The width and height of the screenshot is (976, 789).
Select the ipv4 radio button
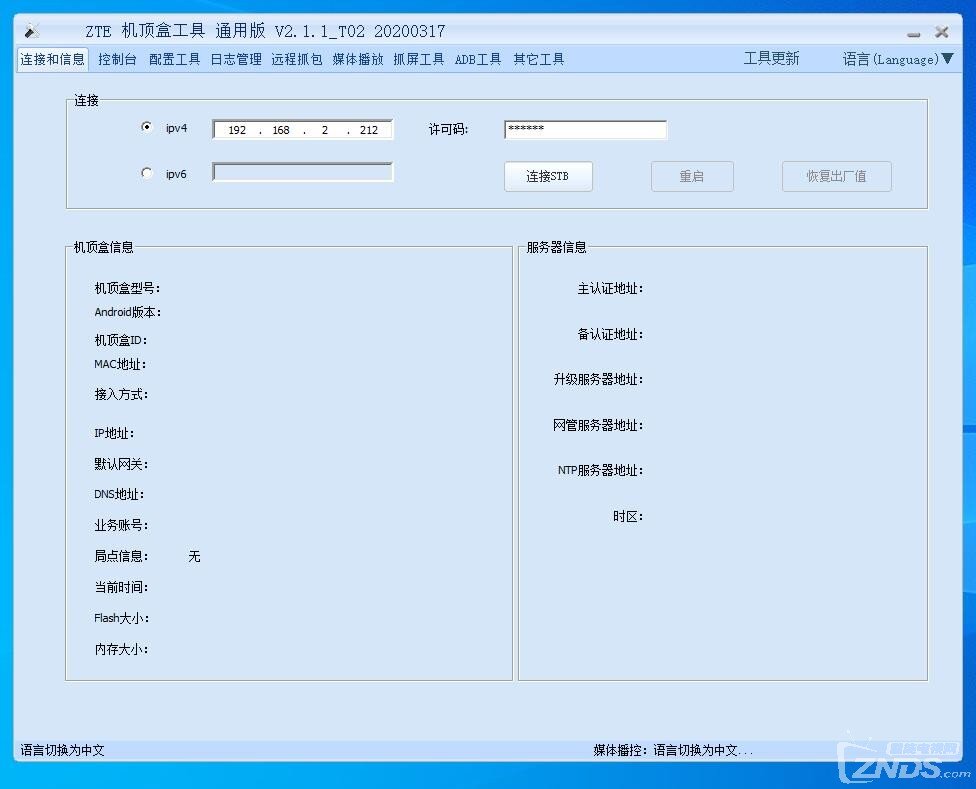(146, 127)
